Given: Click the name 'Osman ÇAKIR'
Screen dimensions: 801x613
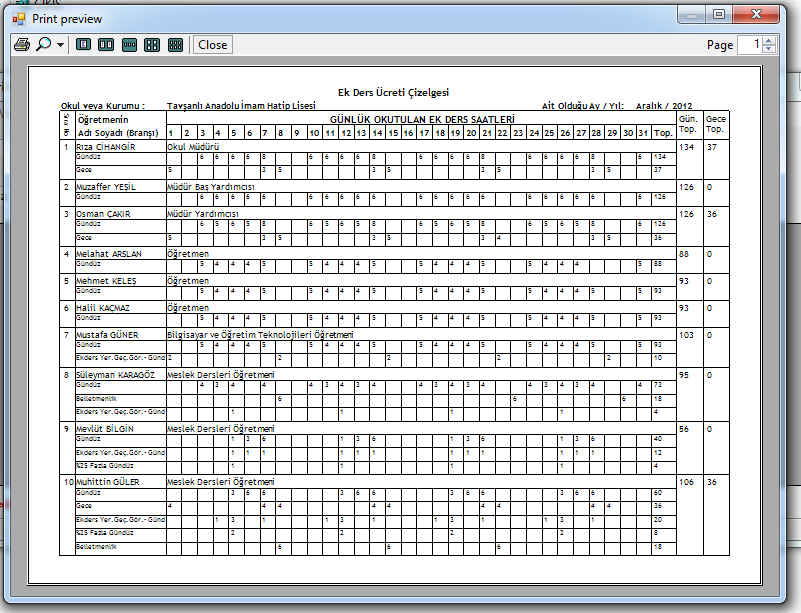Looking at the screenshot, I should click(x=103, y=214).
